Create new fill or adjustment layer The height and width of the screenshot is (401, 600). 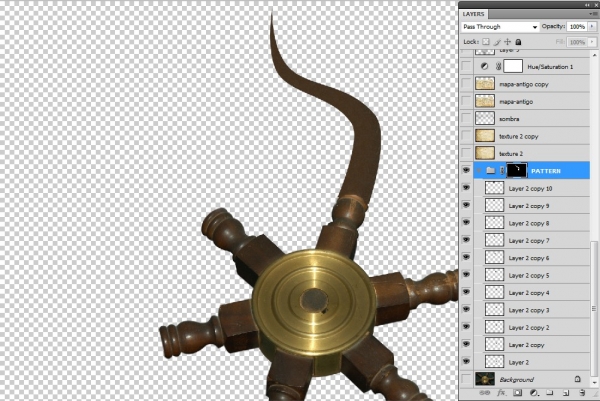(x=533, y=393)
